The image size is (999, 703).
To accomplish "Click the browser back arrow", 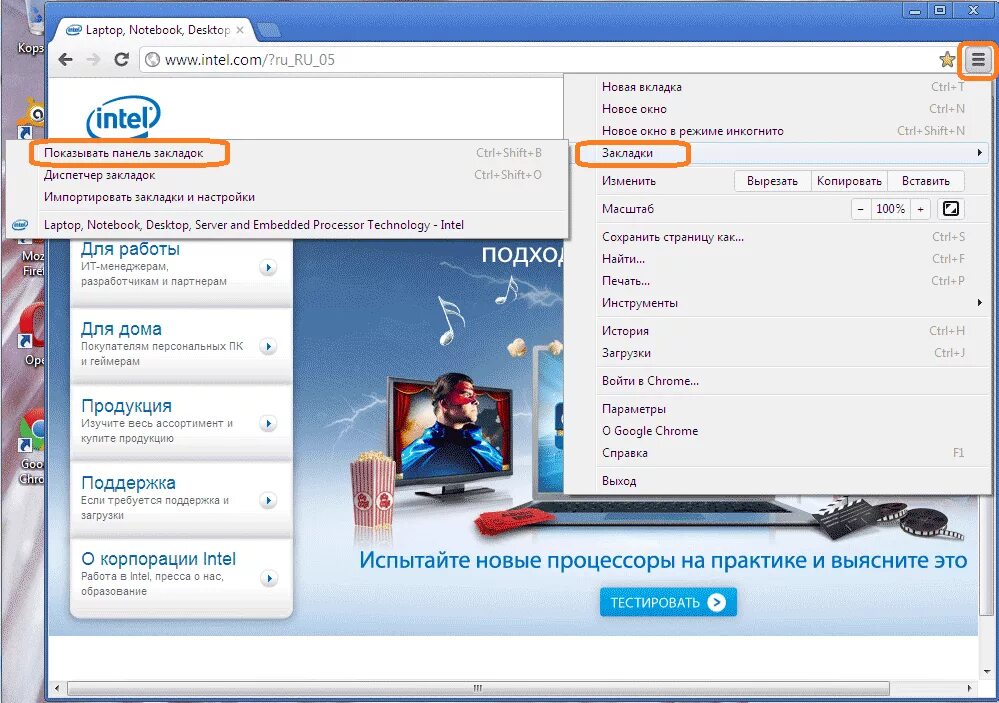I will [x=65, y=60].
